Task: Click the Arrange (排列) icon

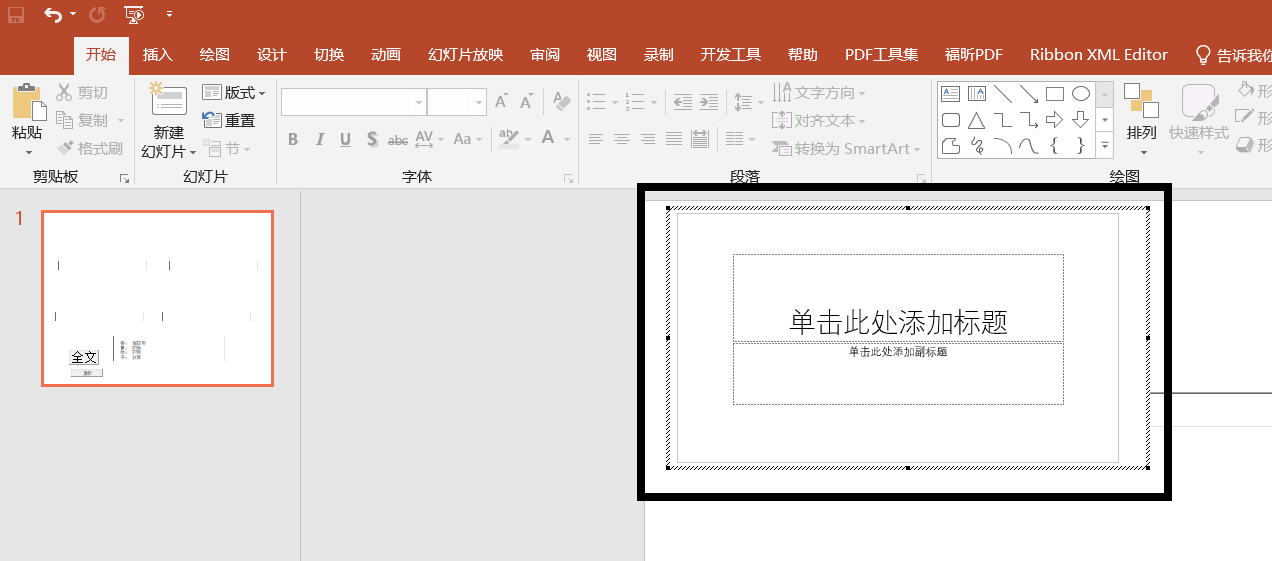Action: (1141, 102)
